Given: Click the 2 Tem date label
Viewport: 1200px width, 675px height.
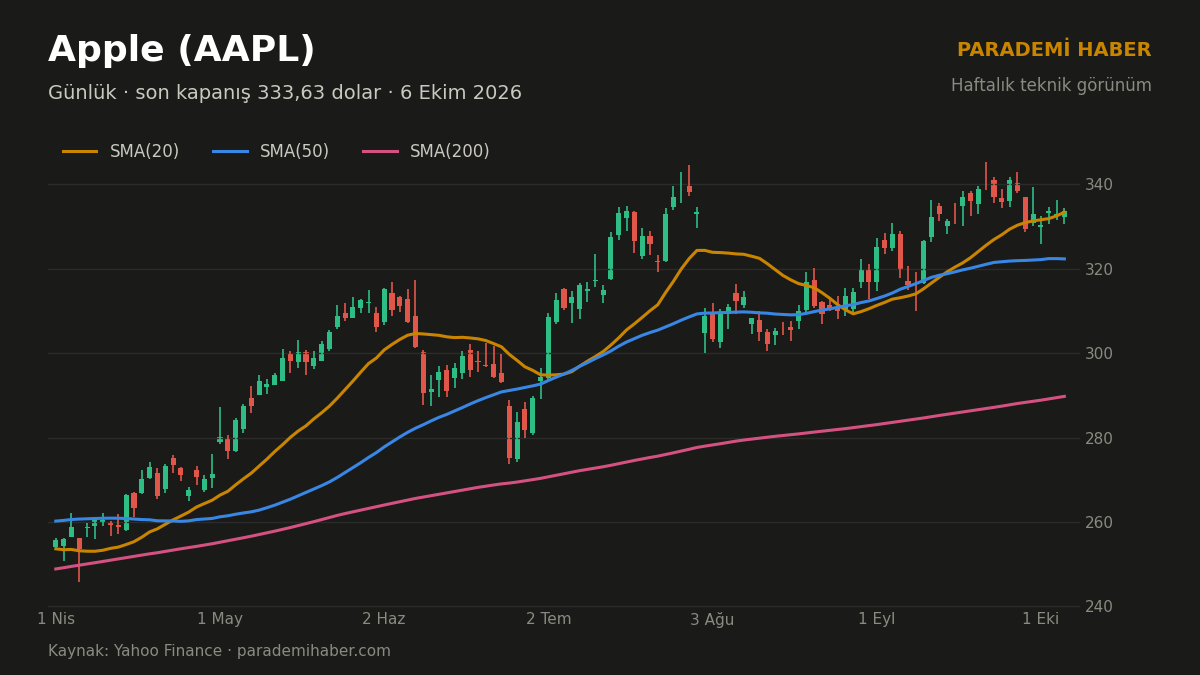Looking at the screenshot, I should (549, 619).
